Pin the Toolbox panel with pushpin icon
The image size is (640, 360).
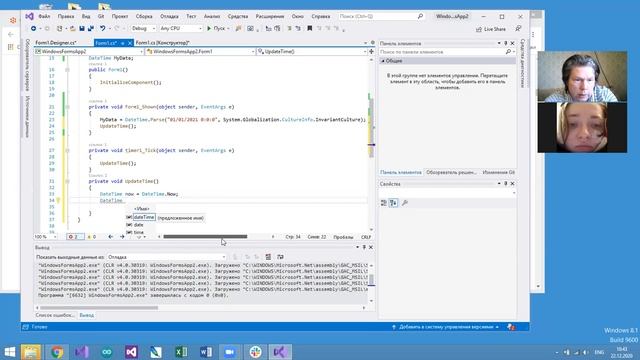tap(506, 43)
